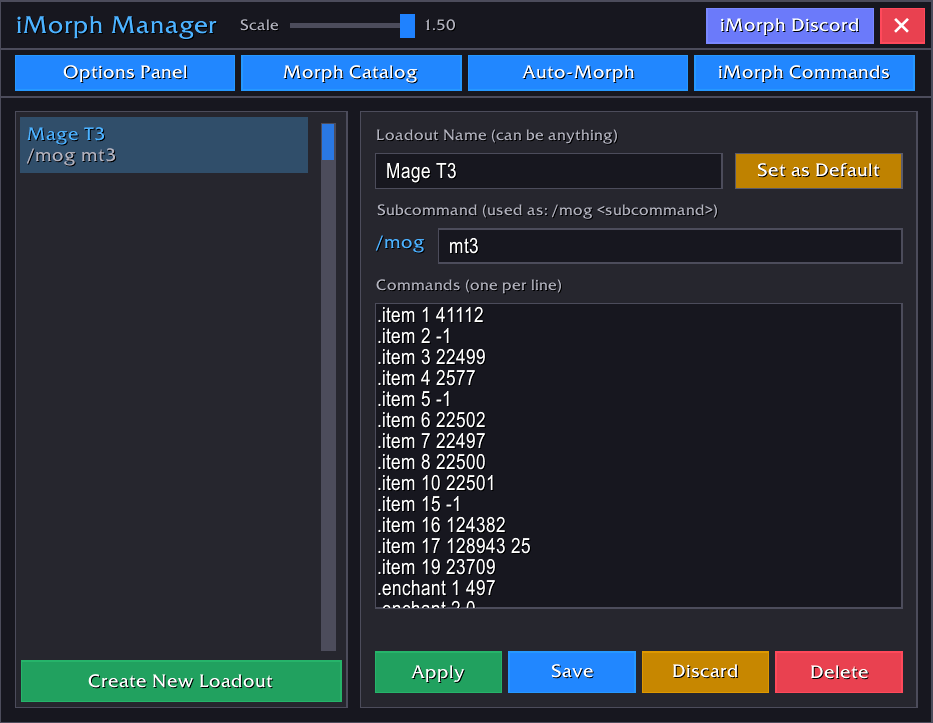
Task: Create a new loadout
Action: [181, 681]
